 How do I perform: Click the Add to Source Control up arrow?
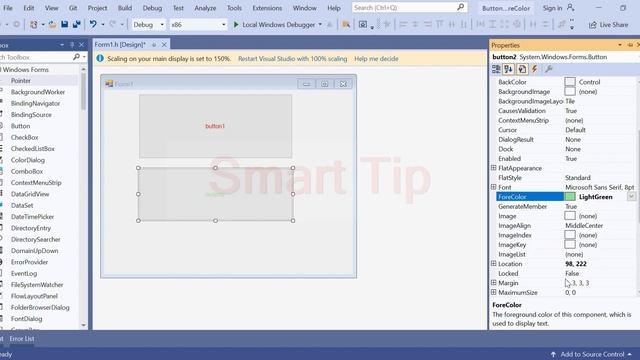pyautogui.click(x=553, y=354)
